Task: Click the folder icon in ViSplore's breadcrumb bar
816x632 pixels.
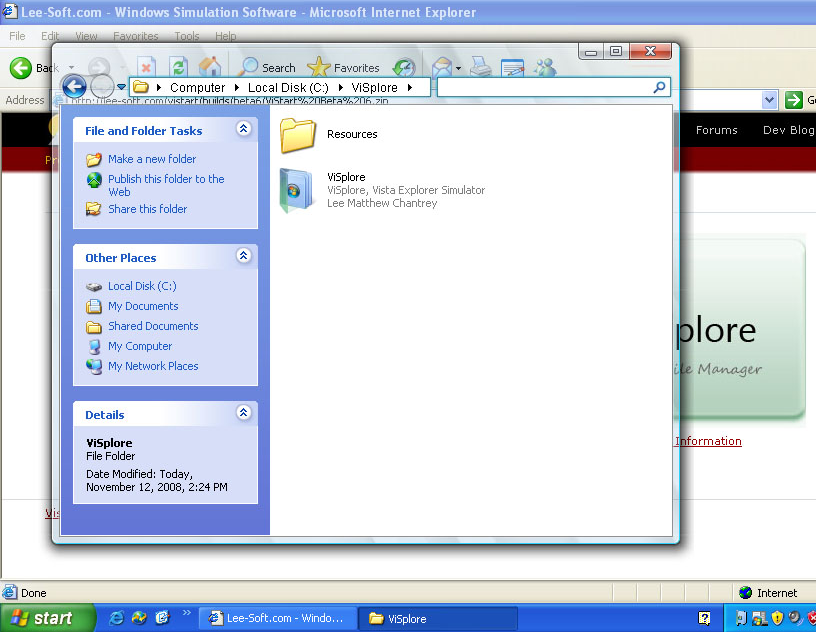Action: (141, 87)
